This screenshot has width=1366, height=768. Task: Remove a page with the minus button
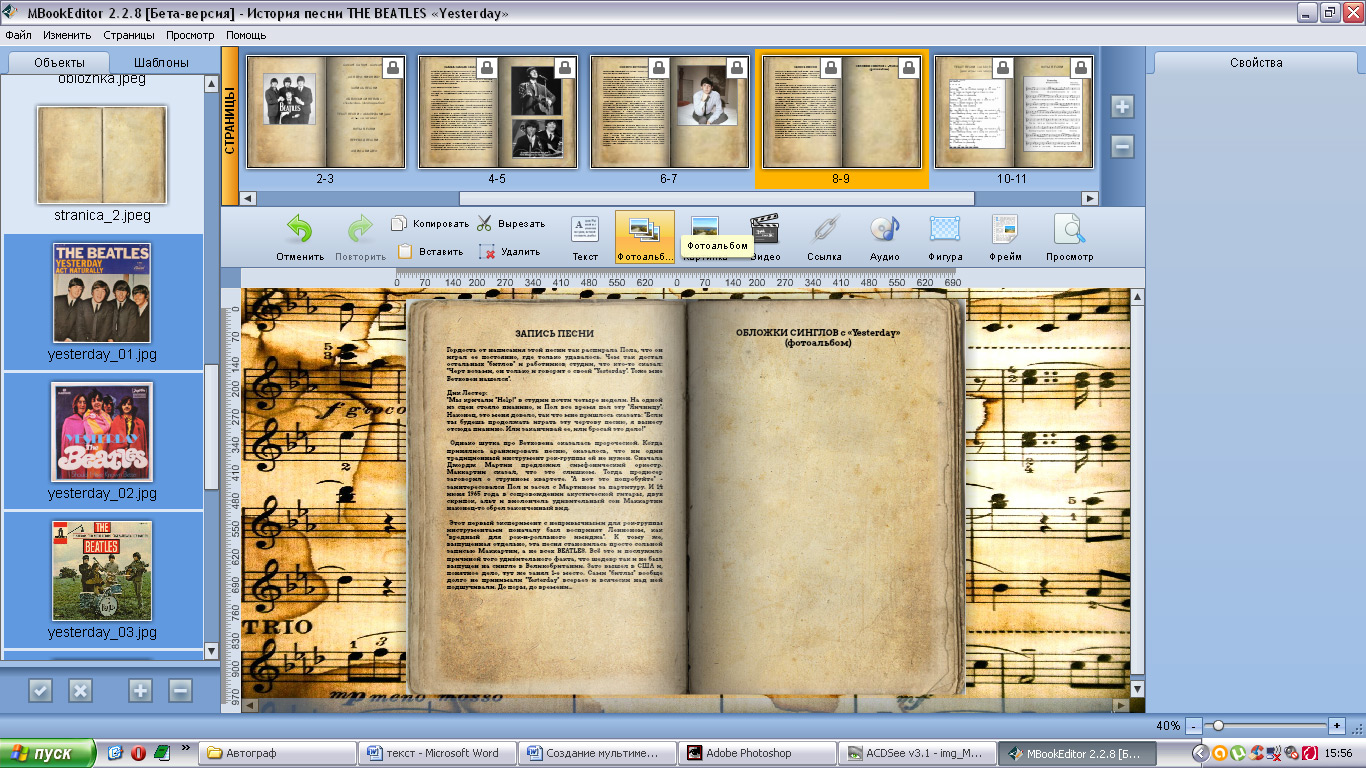1122,146
